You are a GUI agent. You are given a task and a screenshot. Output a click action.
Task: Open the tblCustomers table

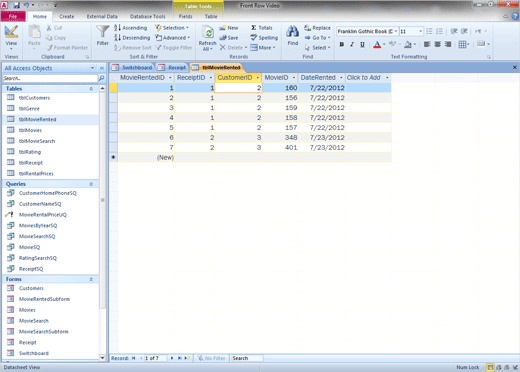(34, 98)
